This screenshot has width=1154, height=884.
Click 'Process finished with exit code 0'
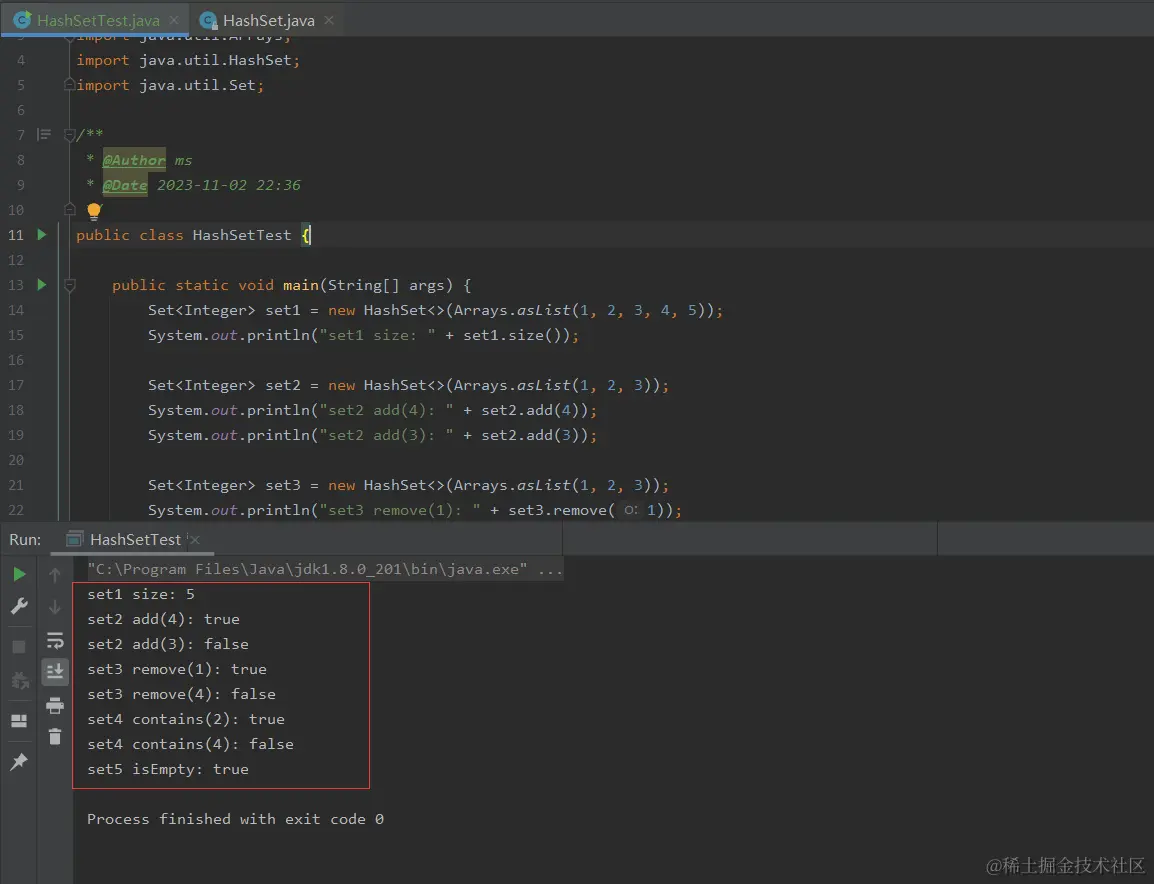pos(236,819)
